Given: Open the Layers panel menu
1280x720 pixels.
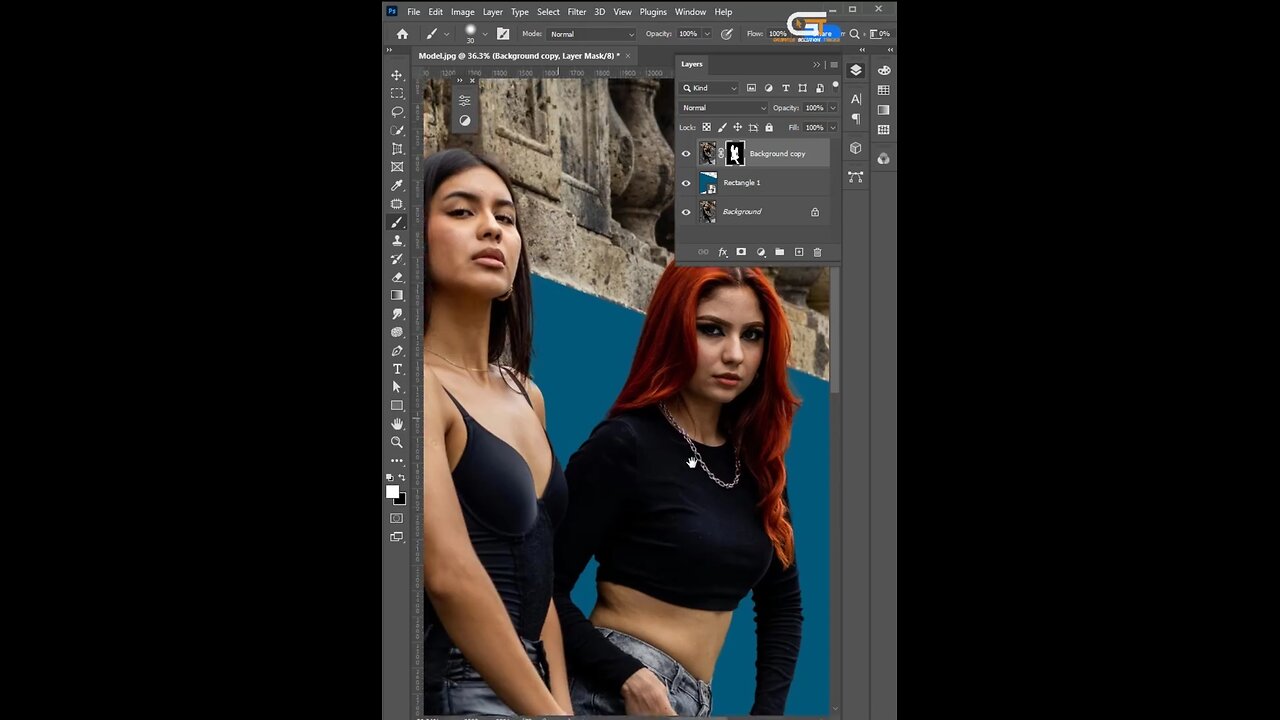Looking at the screenshot, I should [x=834, y=65].
